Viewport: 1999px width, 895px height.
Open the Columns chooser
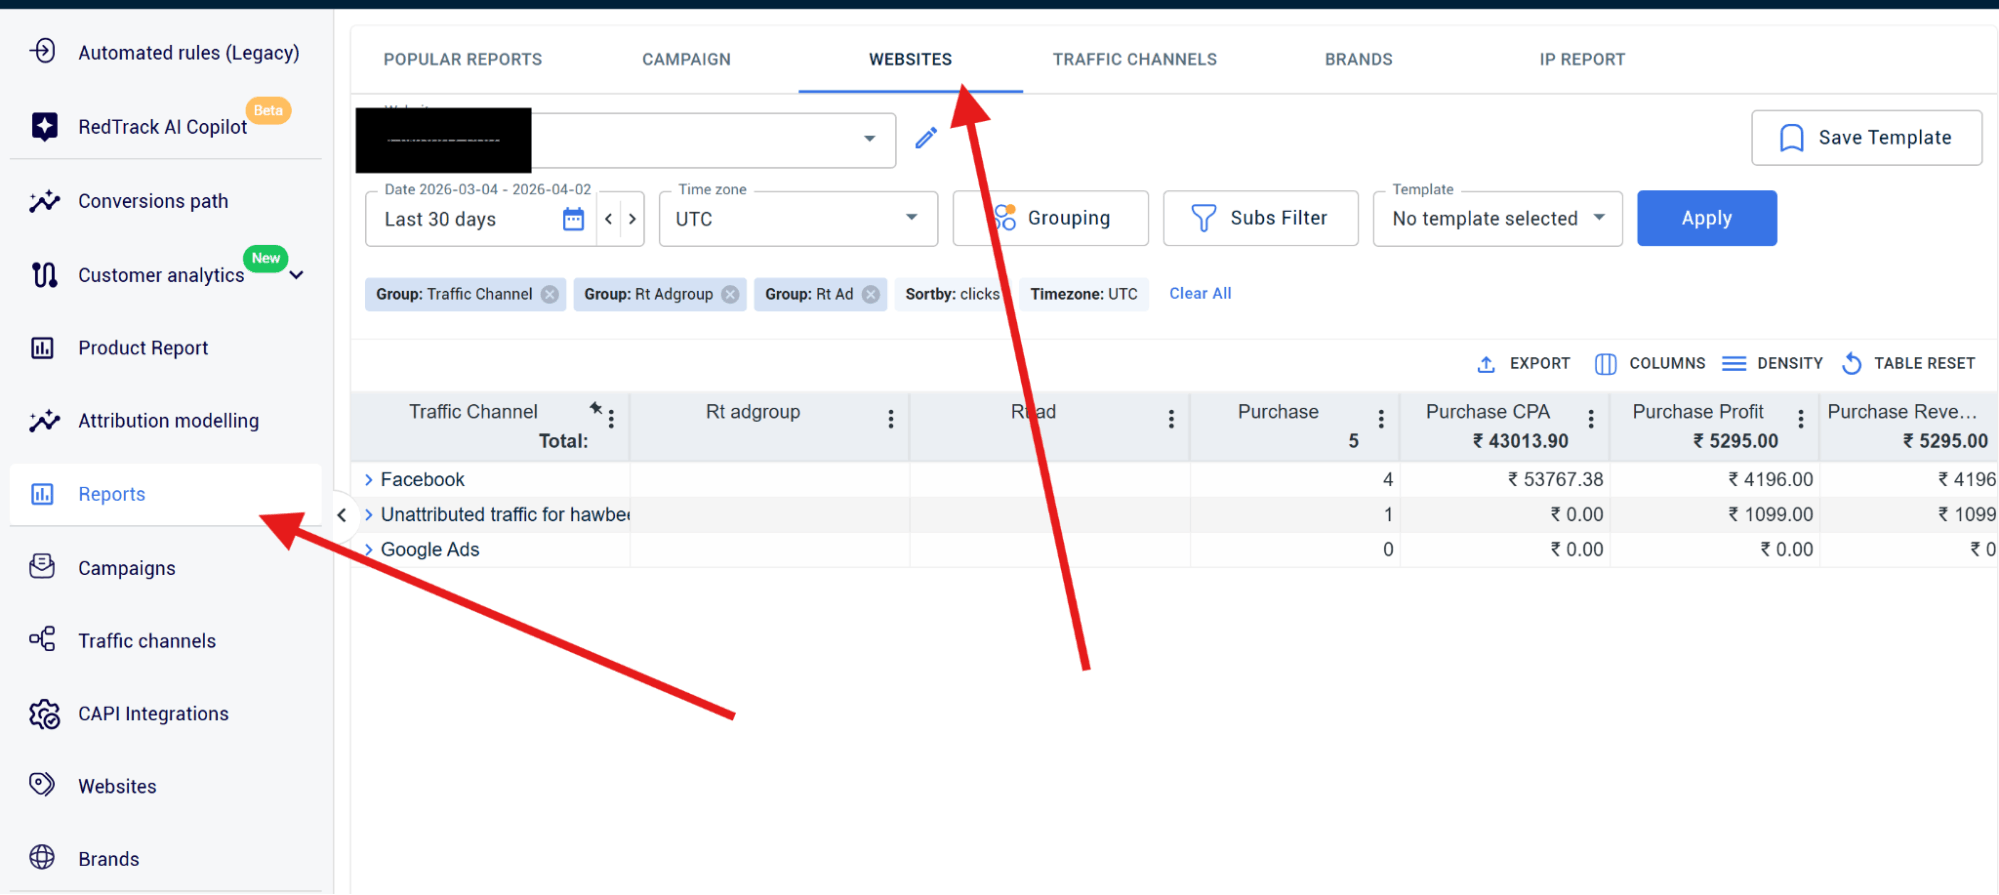point(1650,364)
